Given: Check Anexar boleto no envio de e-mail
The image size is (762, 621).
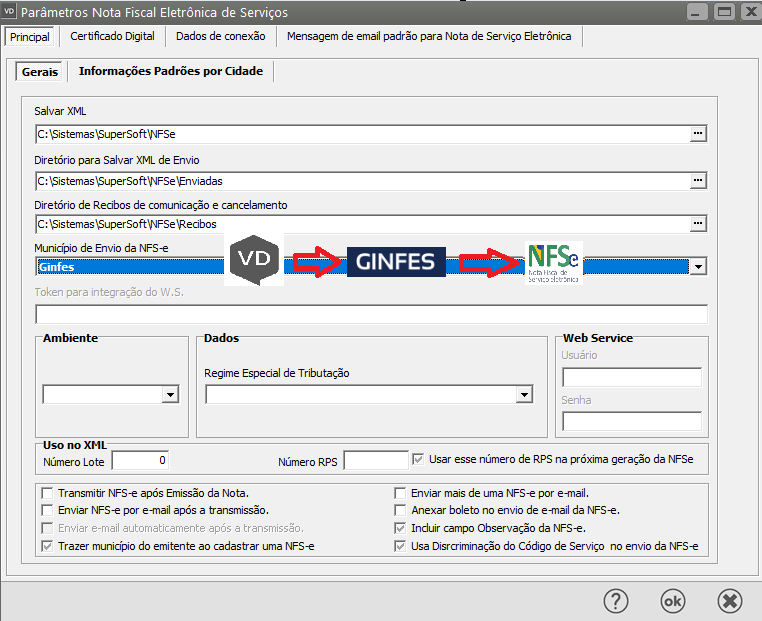Looking at the screenshot, I should [x=401, y=511].
